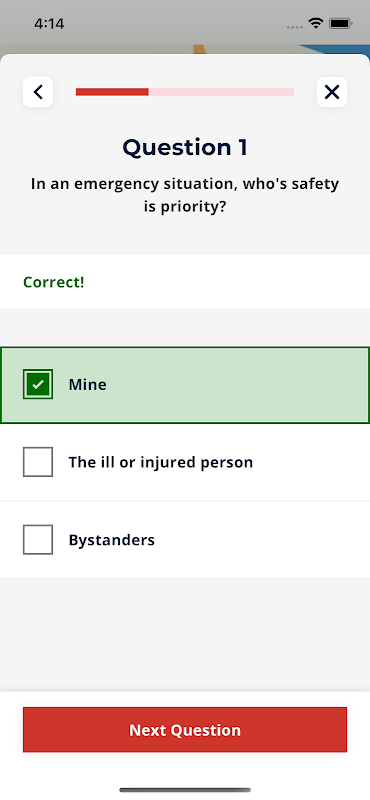The image size is (370, 800).
Task: Tap the Question 1 heading
Action: coord(185,147)
